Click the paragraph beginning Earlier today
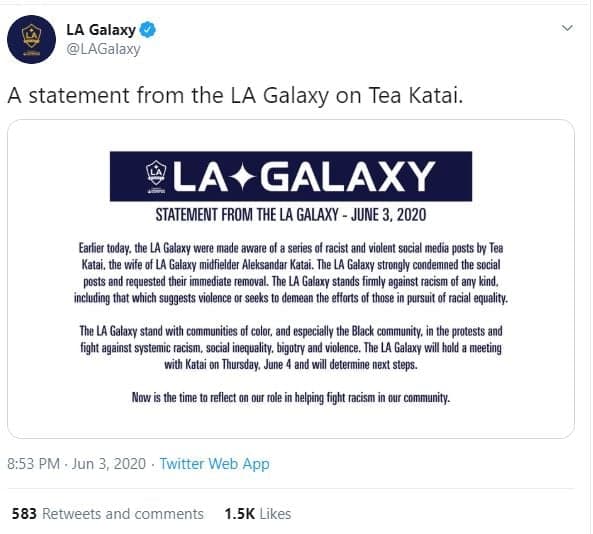593x534 pixels. (x=291, y=273)
